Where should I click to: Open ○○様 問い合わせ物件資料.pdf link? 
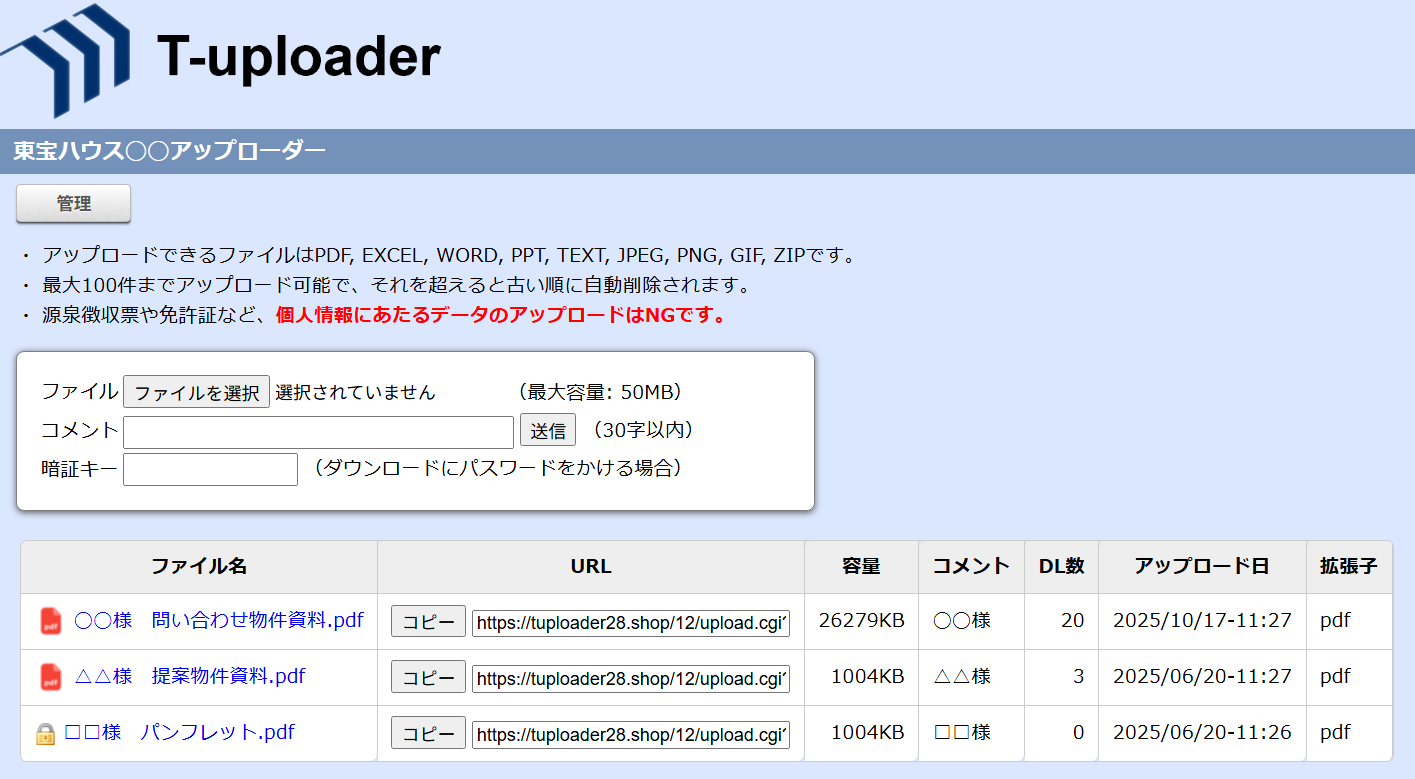click(218, 620)
